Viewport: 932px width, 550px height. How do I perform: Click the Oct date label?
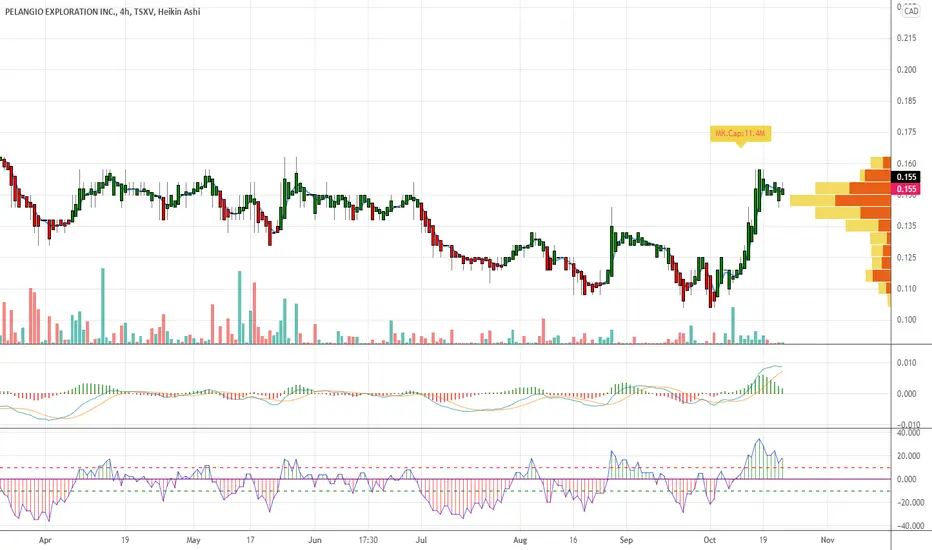(709, 540)
